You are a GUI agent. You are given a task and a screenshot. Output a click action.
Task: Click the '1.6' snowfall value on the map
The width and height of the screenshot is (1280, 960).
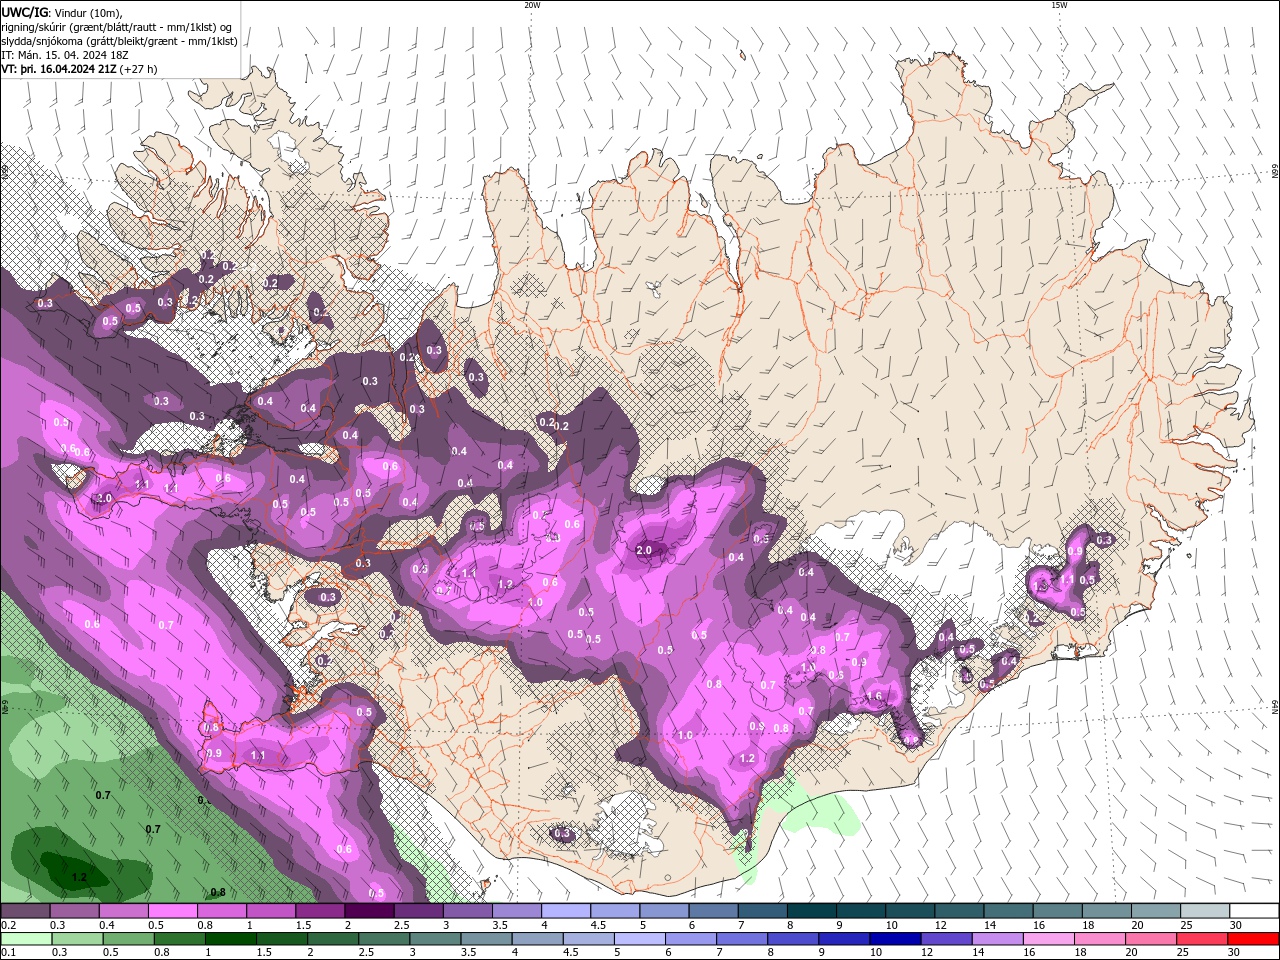point(875,696)
